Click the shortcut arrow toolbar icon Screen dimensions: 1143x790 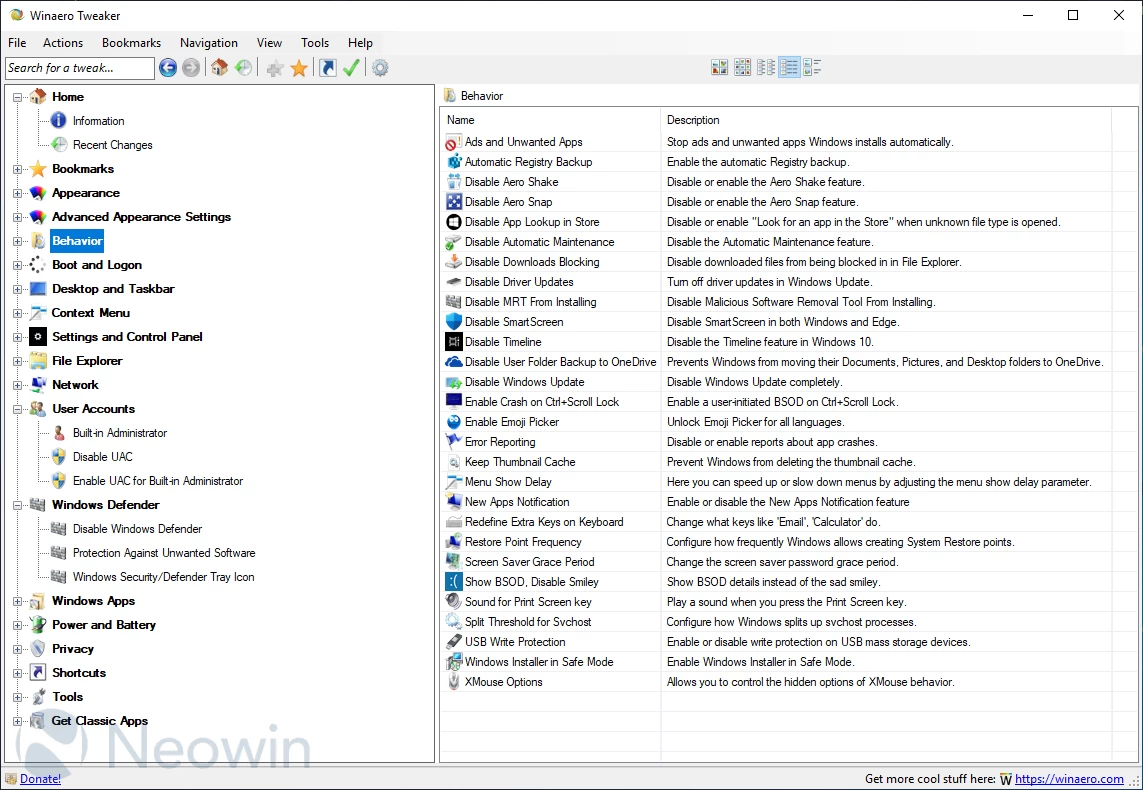[x=327, y=68]
